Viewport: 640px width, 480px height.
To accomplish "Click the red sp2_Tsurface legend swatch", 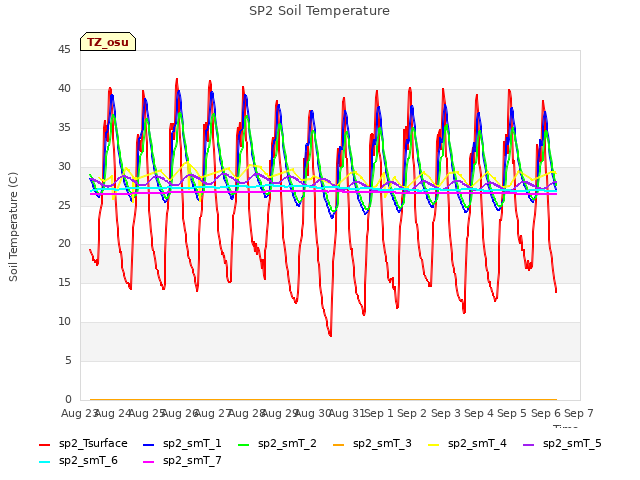I will pos(44,444).
